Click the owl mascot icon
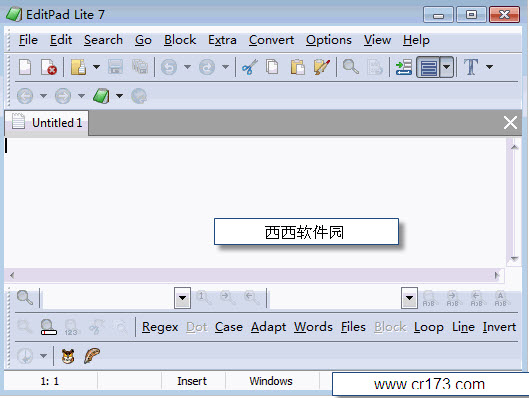 pyautogui.click(x=68, y=356)
